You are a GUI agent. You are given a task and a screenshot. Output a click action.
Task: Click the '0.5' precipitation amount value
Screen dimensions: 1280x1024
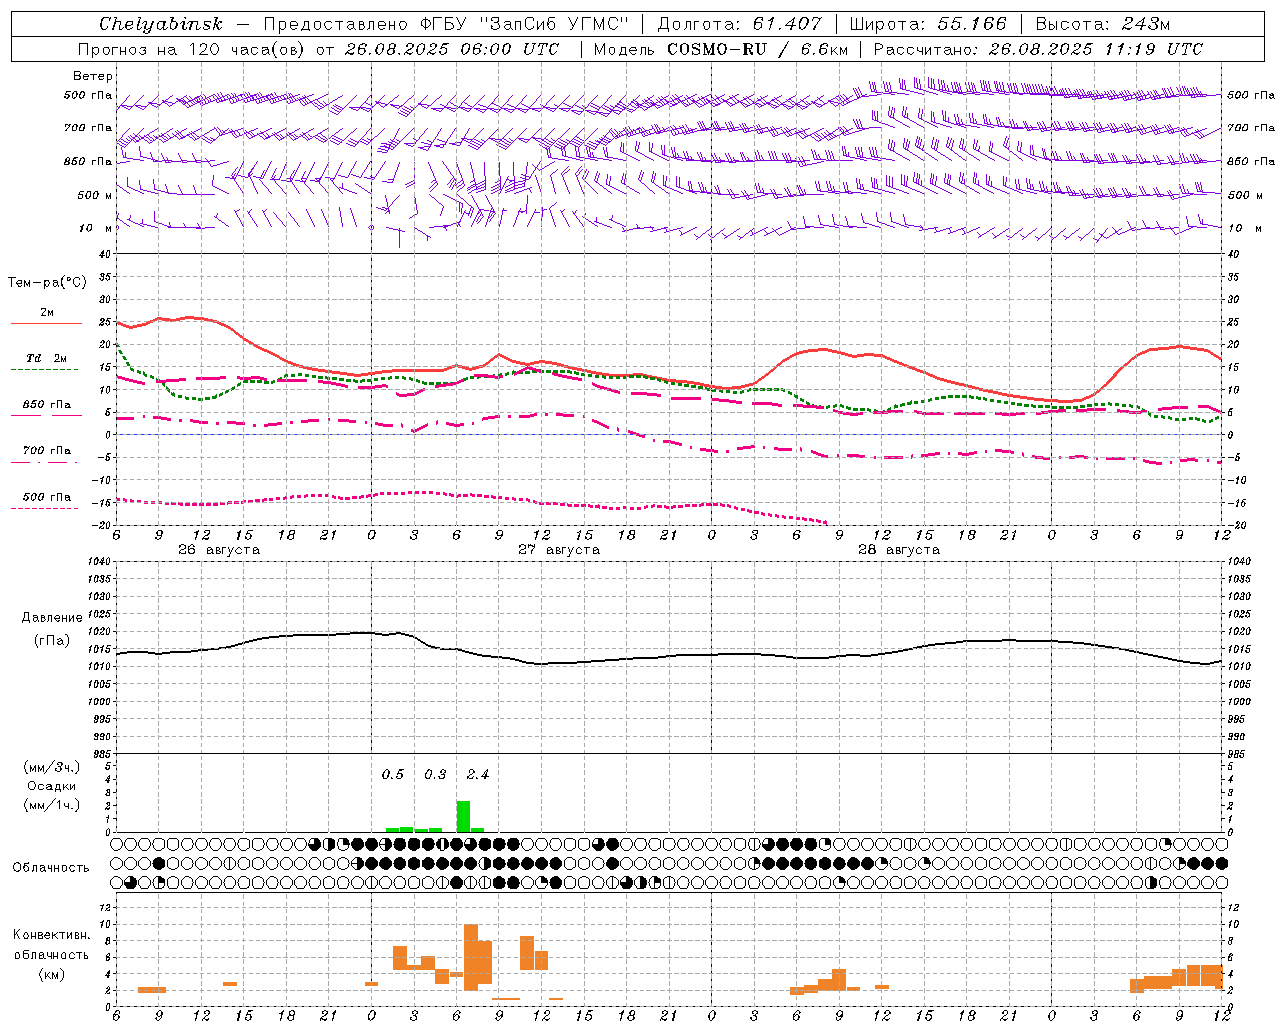click(393, 774)
